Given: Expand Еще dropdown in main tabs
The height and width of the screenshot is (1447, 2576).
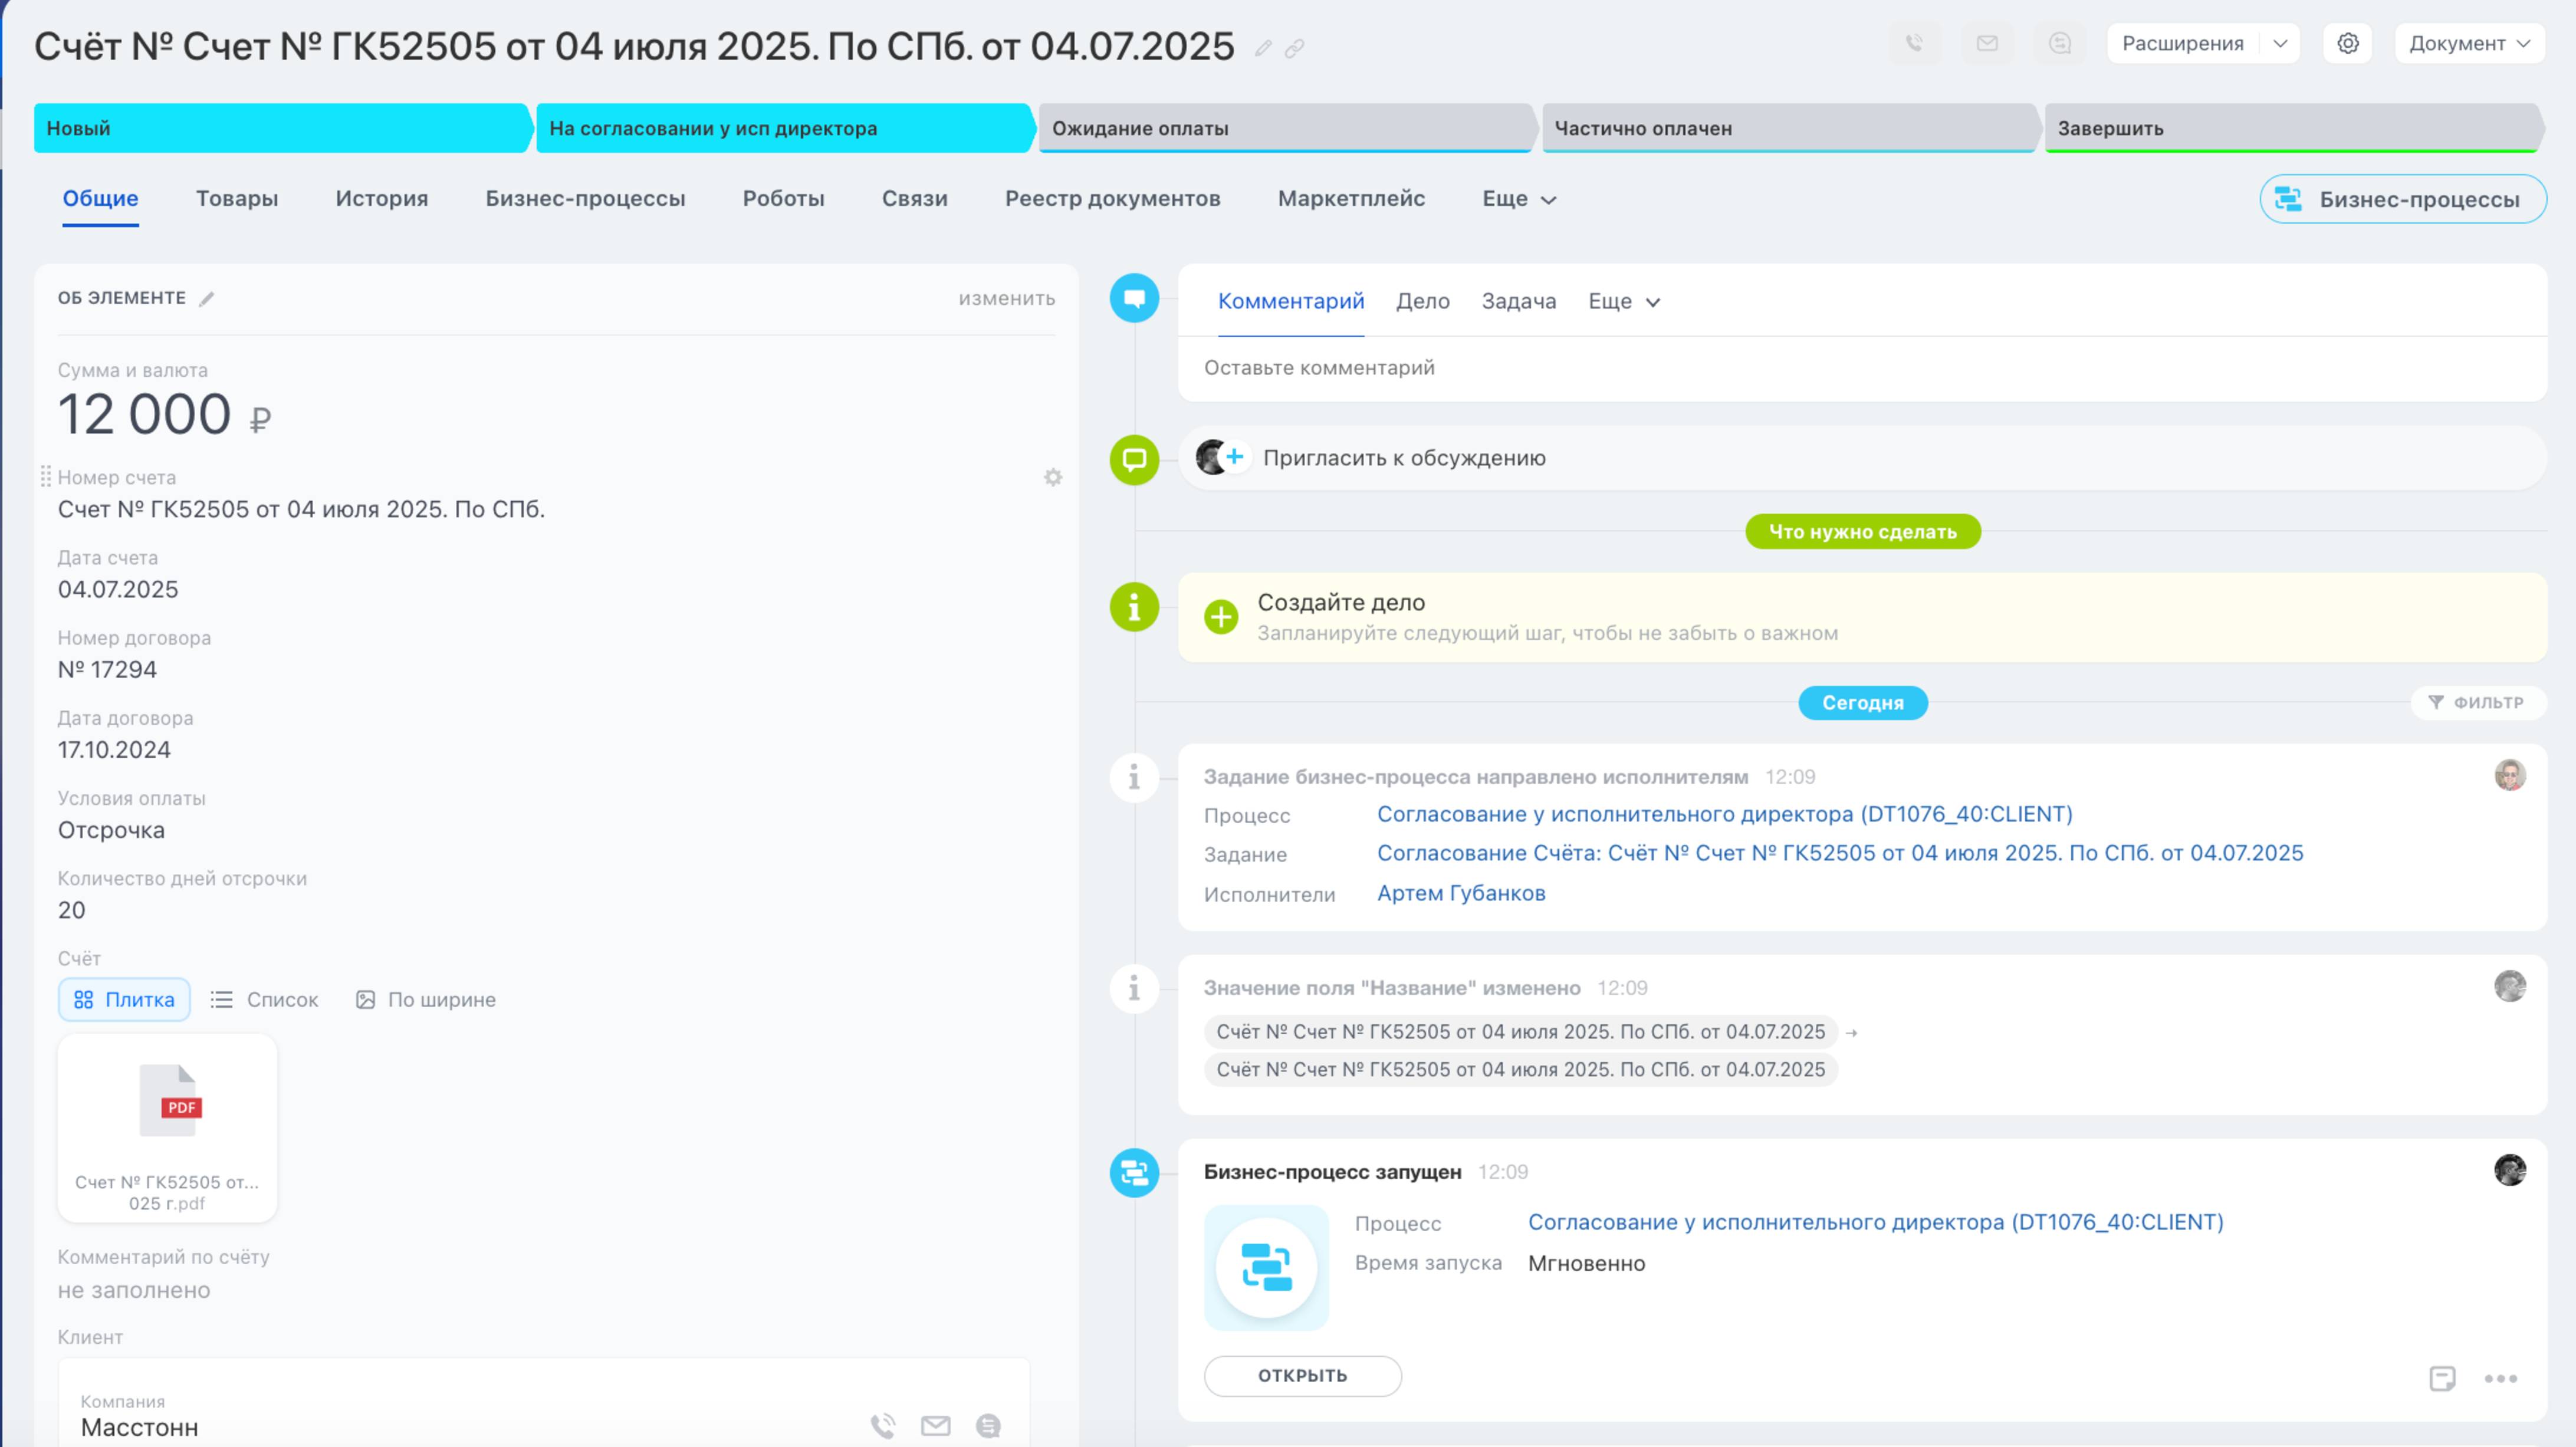Looking at the screenshot, I should tap(1518, 199).
